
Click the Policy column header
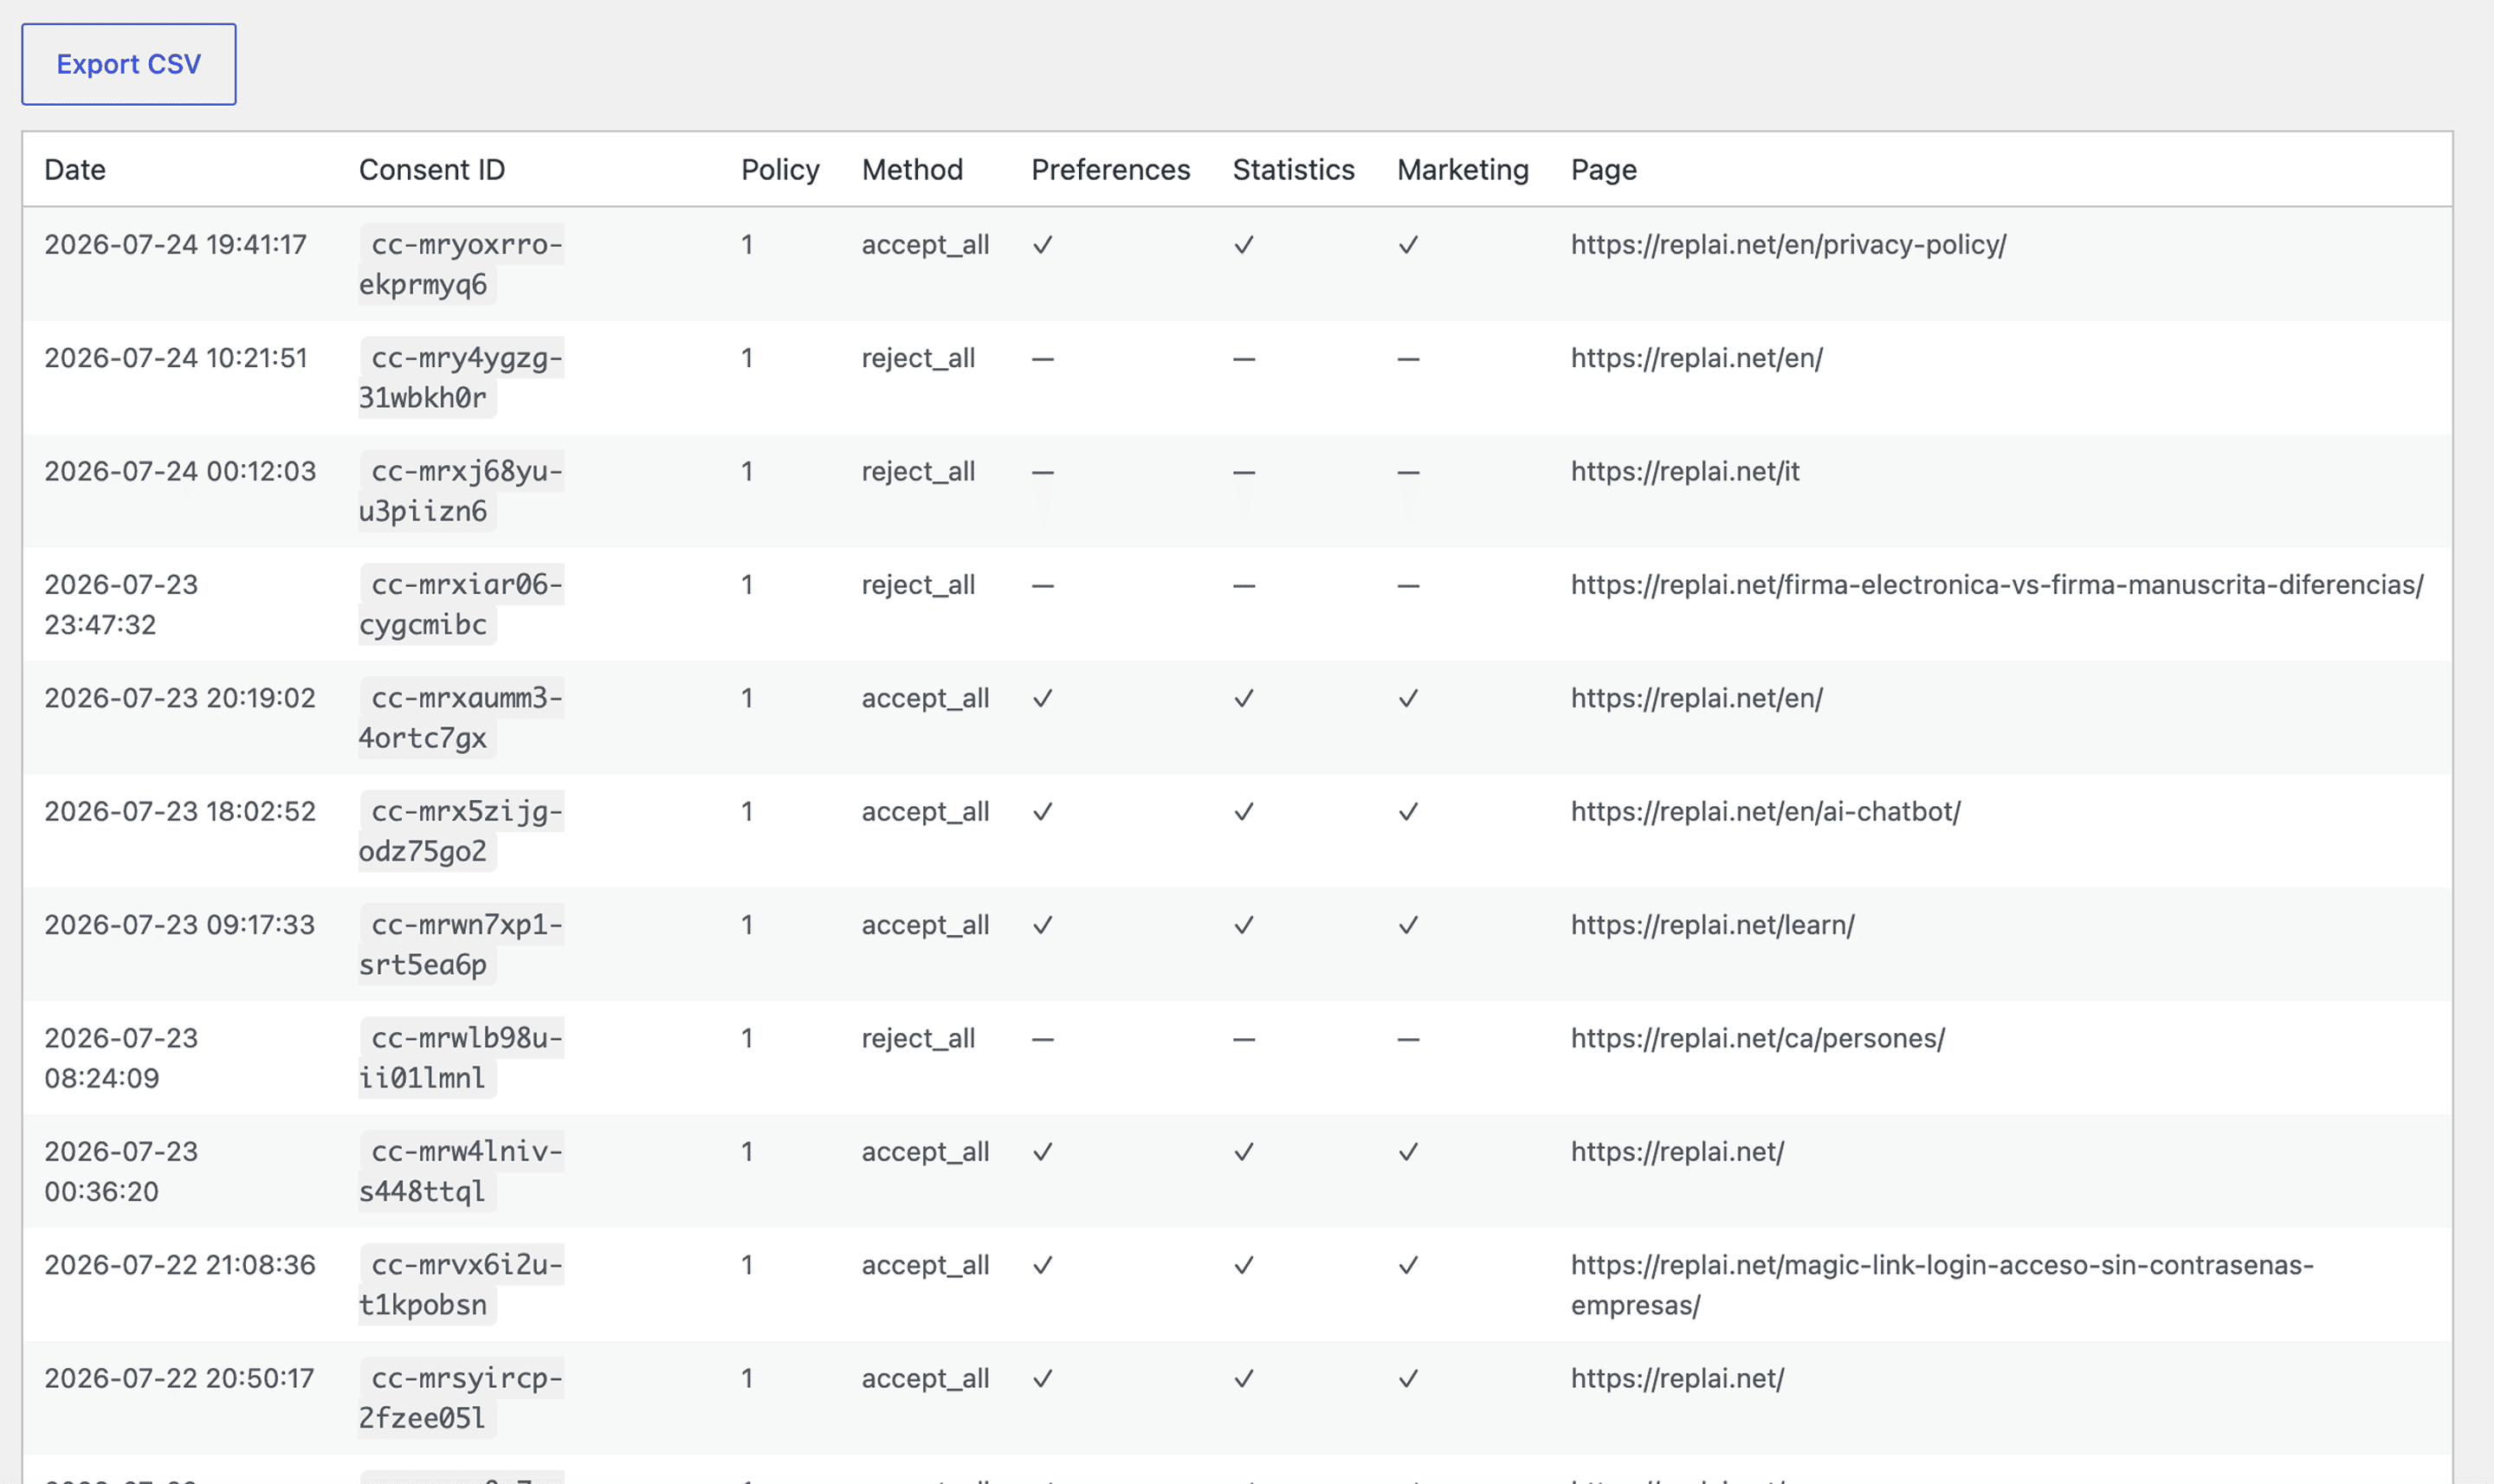pyautogui.click(x=780, y=170)
